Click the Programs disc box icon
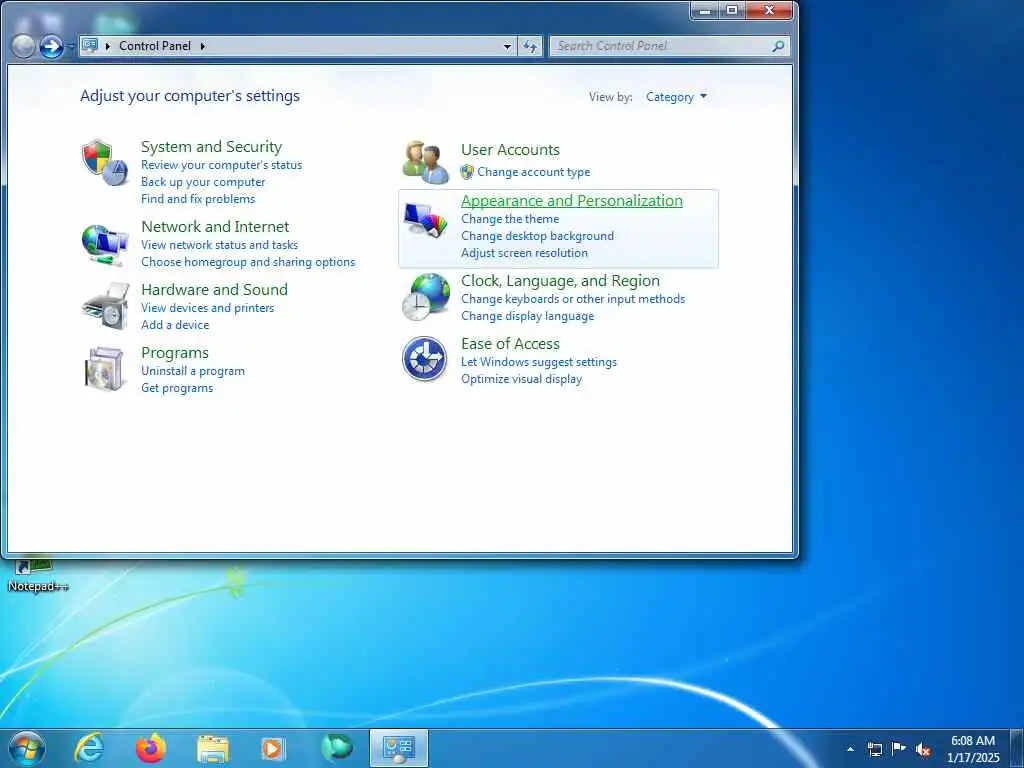This screenshot has width=1024, height=768. 104,369
